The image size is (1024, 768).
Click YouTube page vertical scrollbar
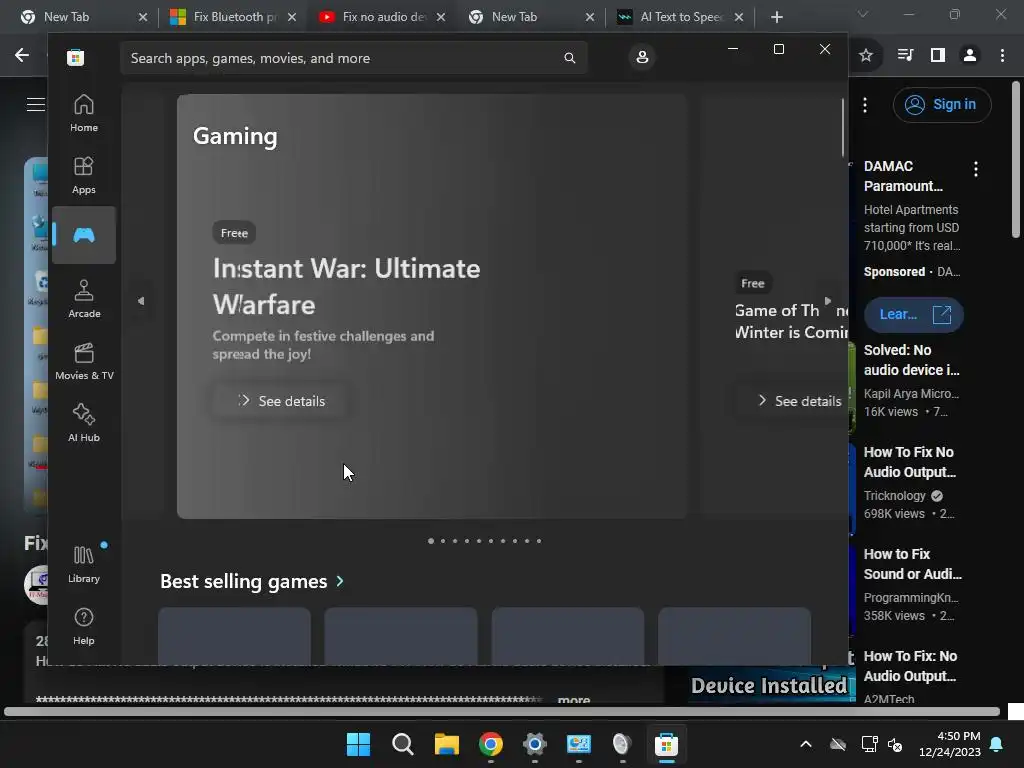1016,159
